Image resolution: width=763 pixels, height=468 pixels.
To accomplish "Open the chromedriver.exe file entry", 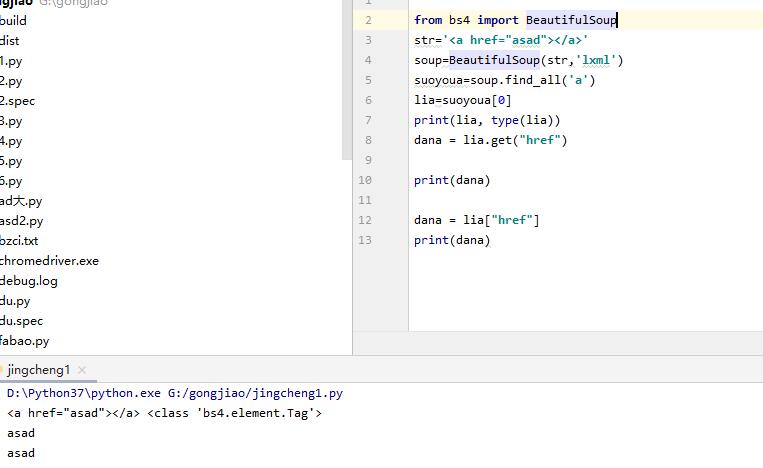I will coord(49,260).
